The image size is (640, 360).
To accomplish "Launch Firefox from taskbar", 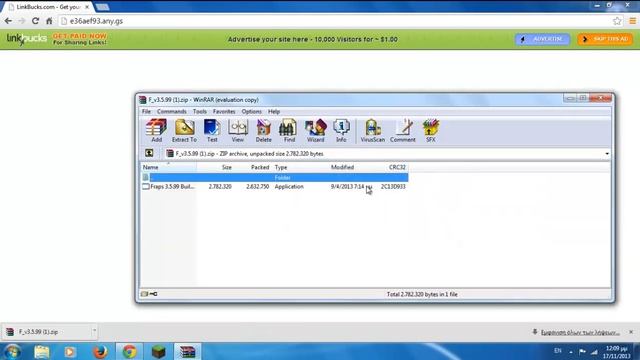I will [100, 351].
